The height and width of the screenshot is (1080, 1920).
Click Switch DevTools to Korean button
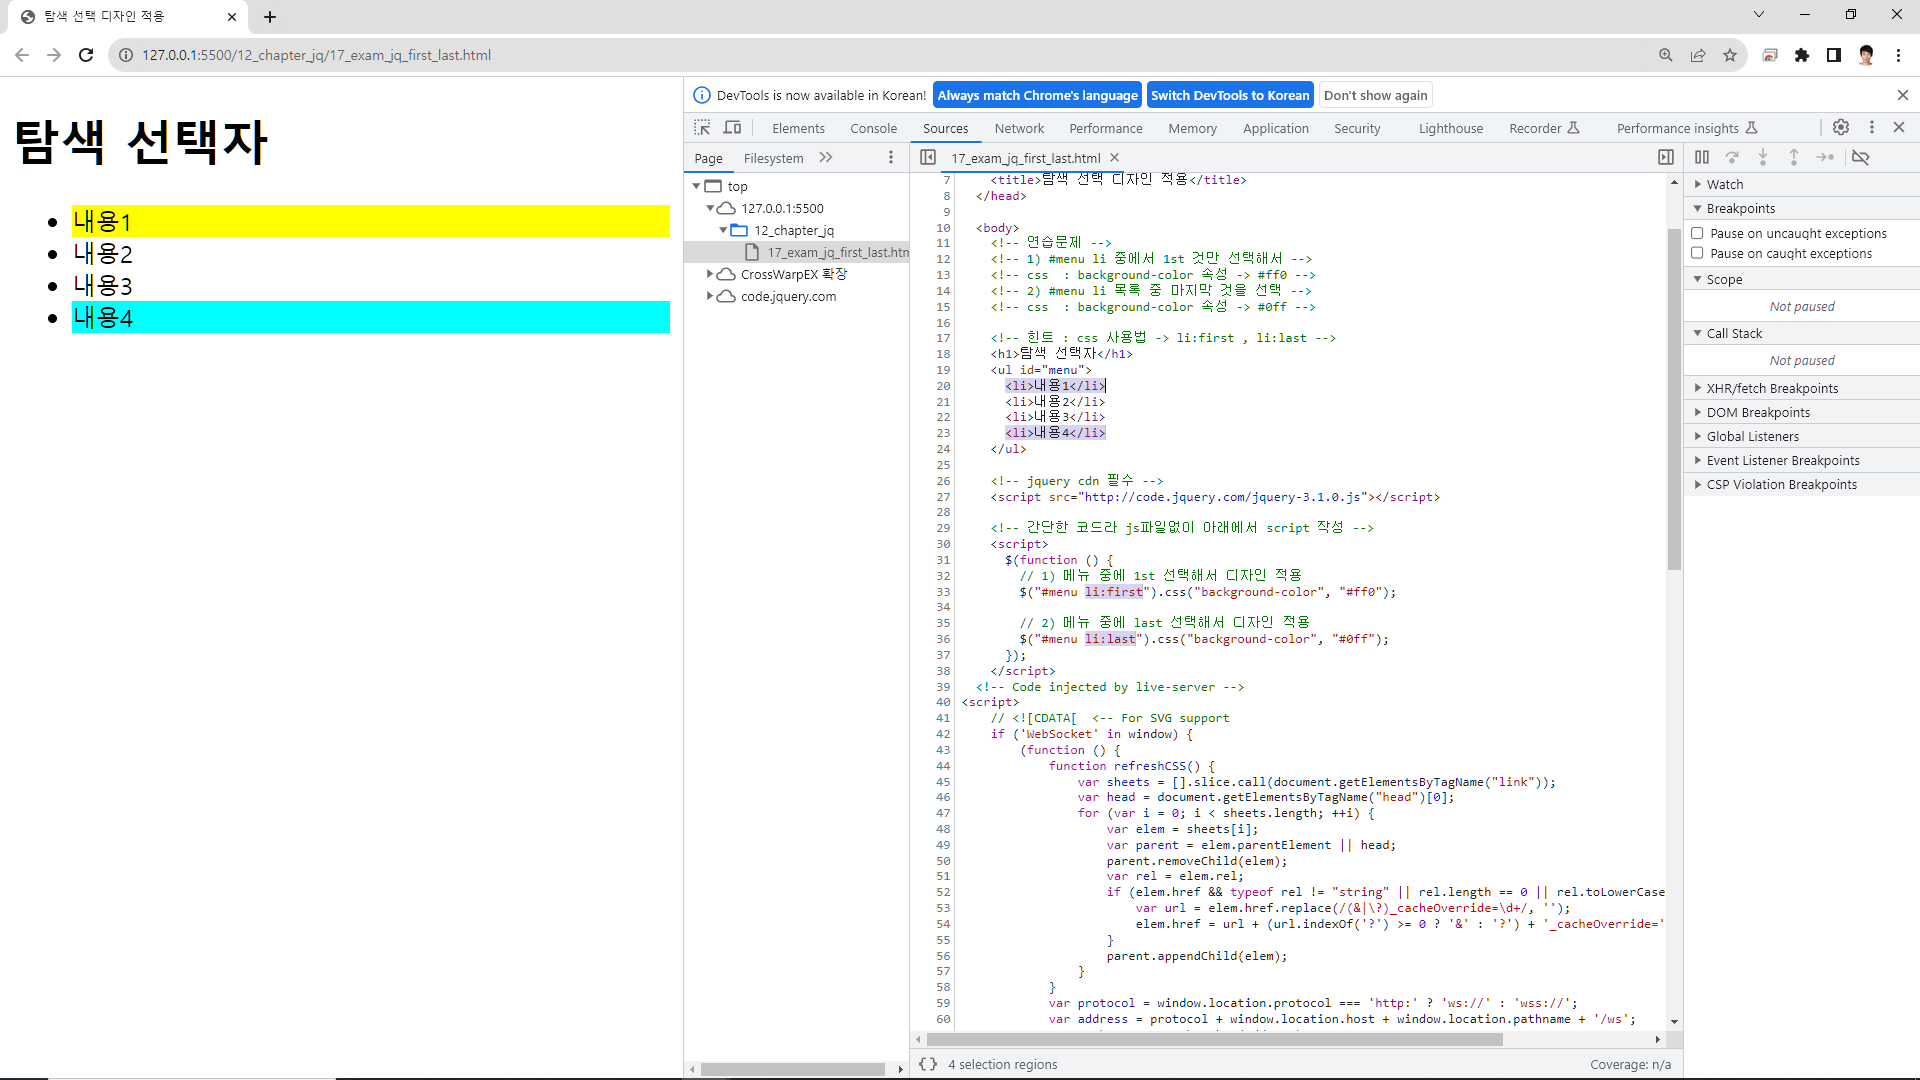(1229, 95)
